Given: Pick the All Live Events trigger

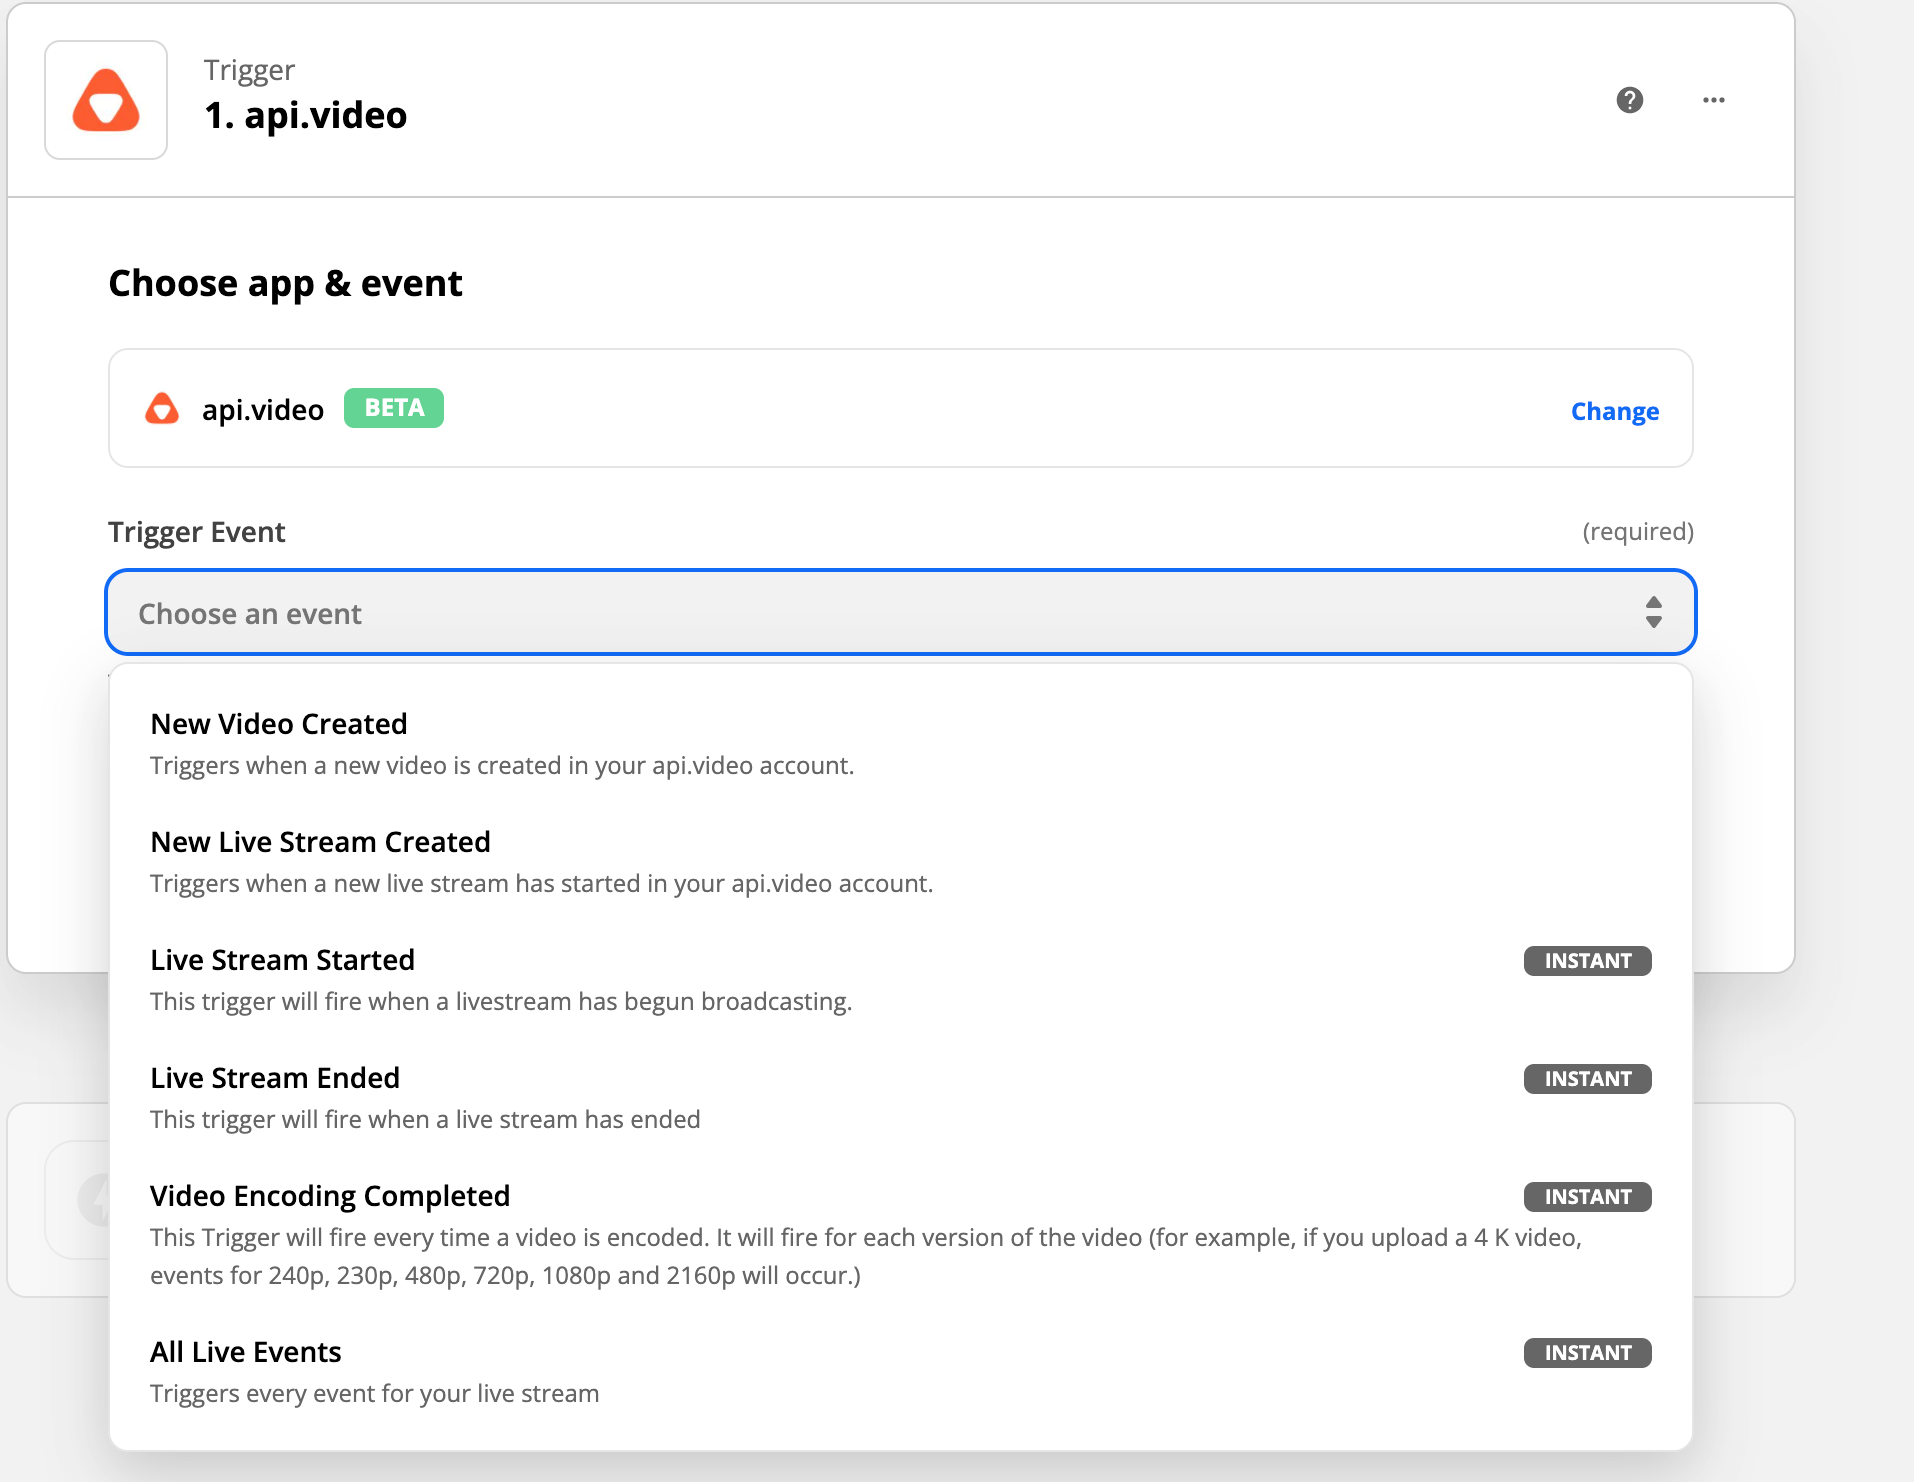Looking at the screenshot, I should [x=246, y=1352].
